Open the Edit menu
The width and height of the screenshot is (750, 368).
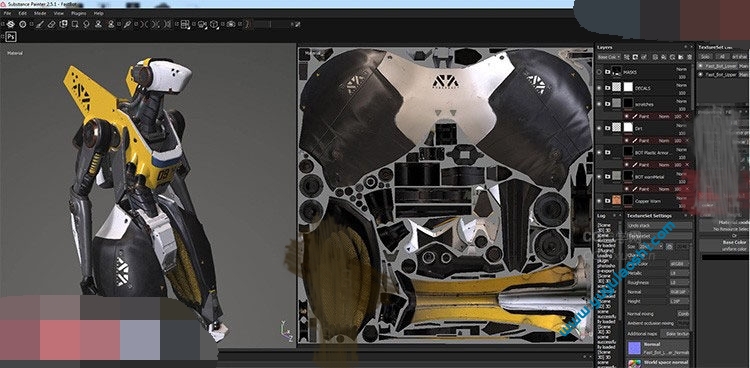[22, 13]
